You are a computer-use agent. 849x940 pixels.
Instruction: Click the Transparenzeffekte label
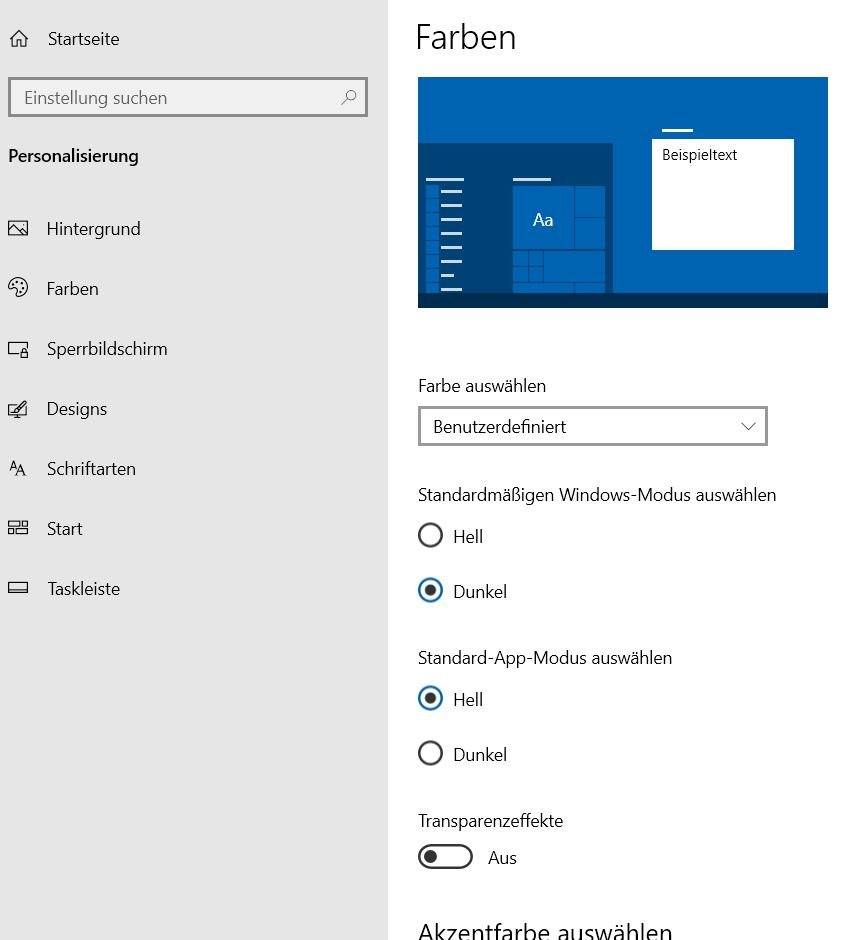[490, 821]
